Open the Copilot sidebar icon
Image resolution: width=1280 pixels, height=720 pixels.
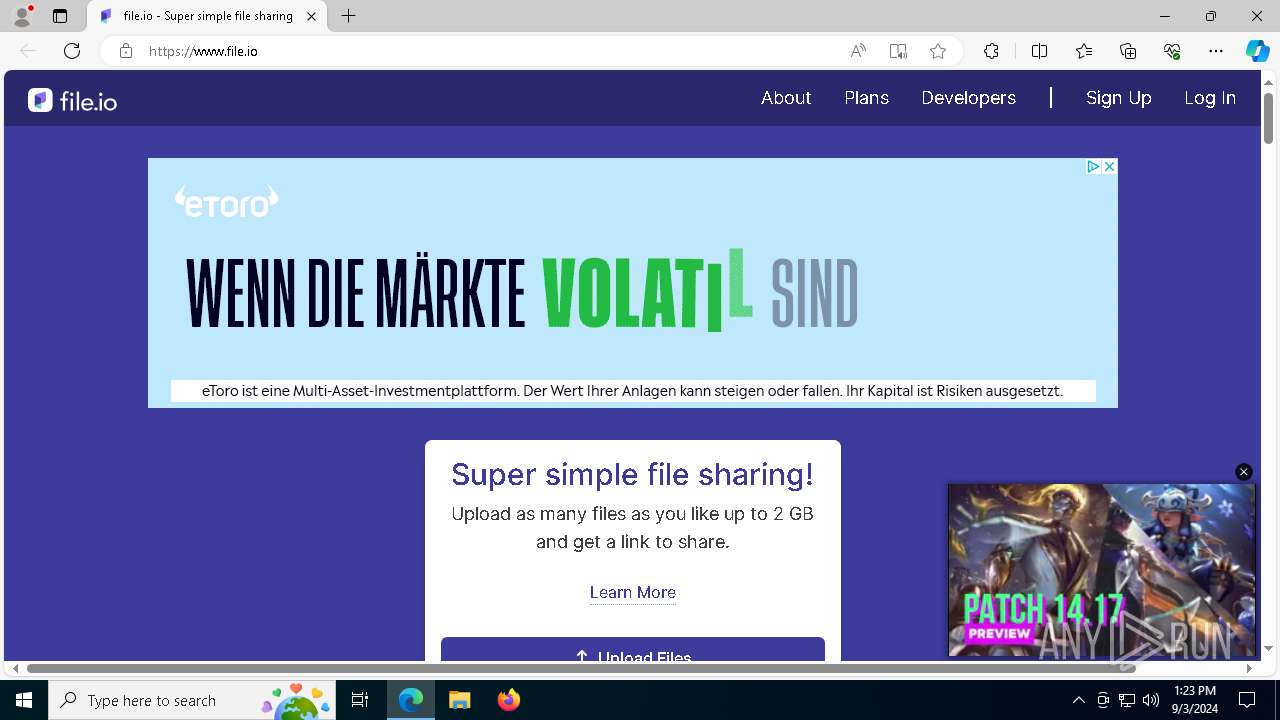[1258, 51]
